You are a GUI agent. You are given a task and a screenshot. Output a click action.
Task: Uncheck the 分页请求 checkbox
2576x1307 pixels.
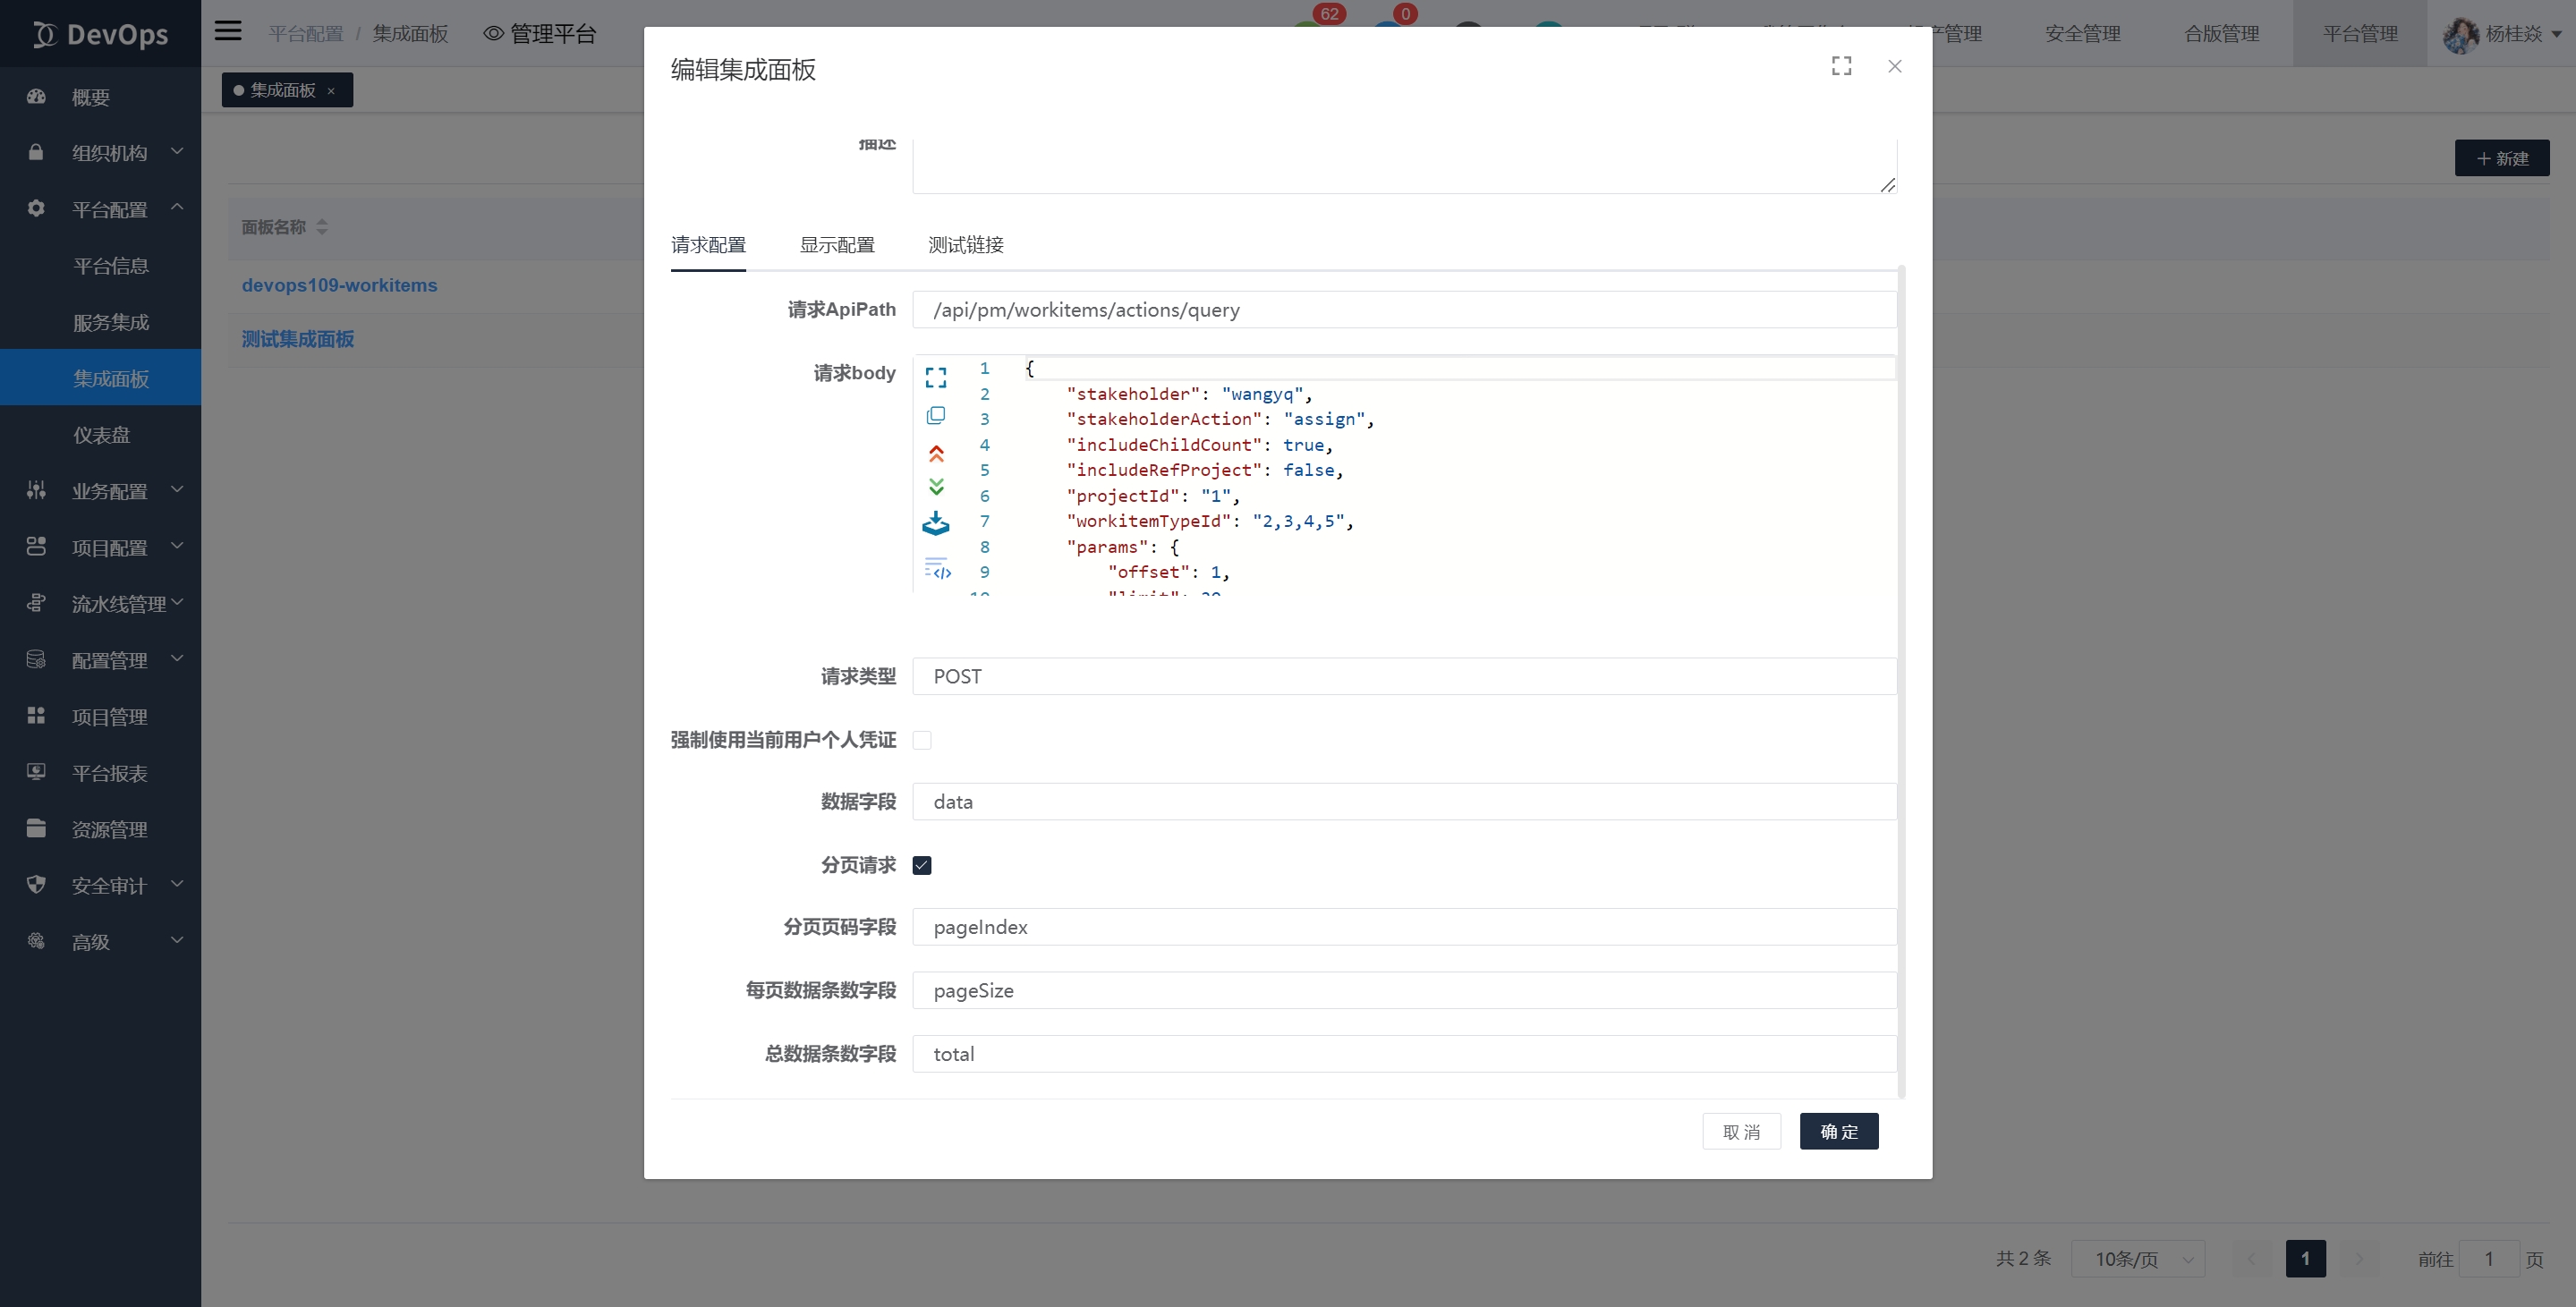(922, 865)
